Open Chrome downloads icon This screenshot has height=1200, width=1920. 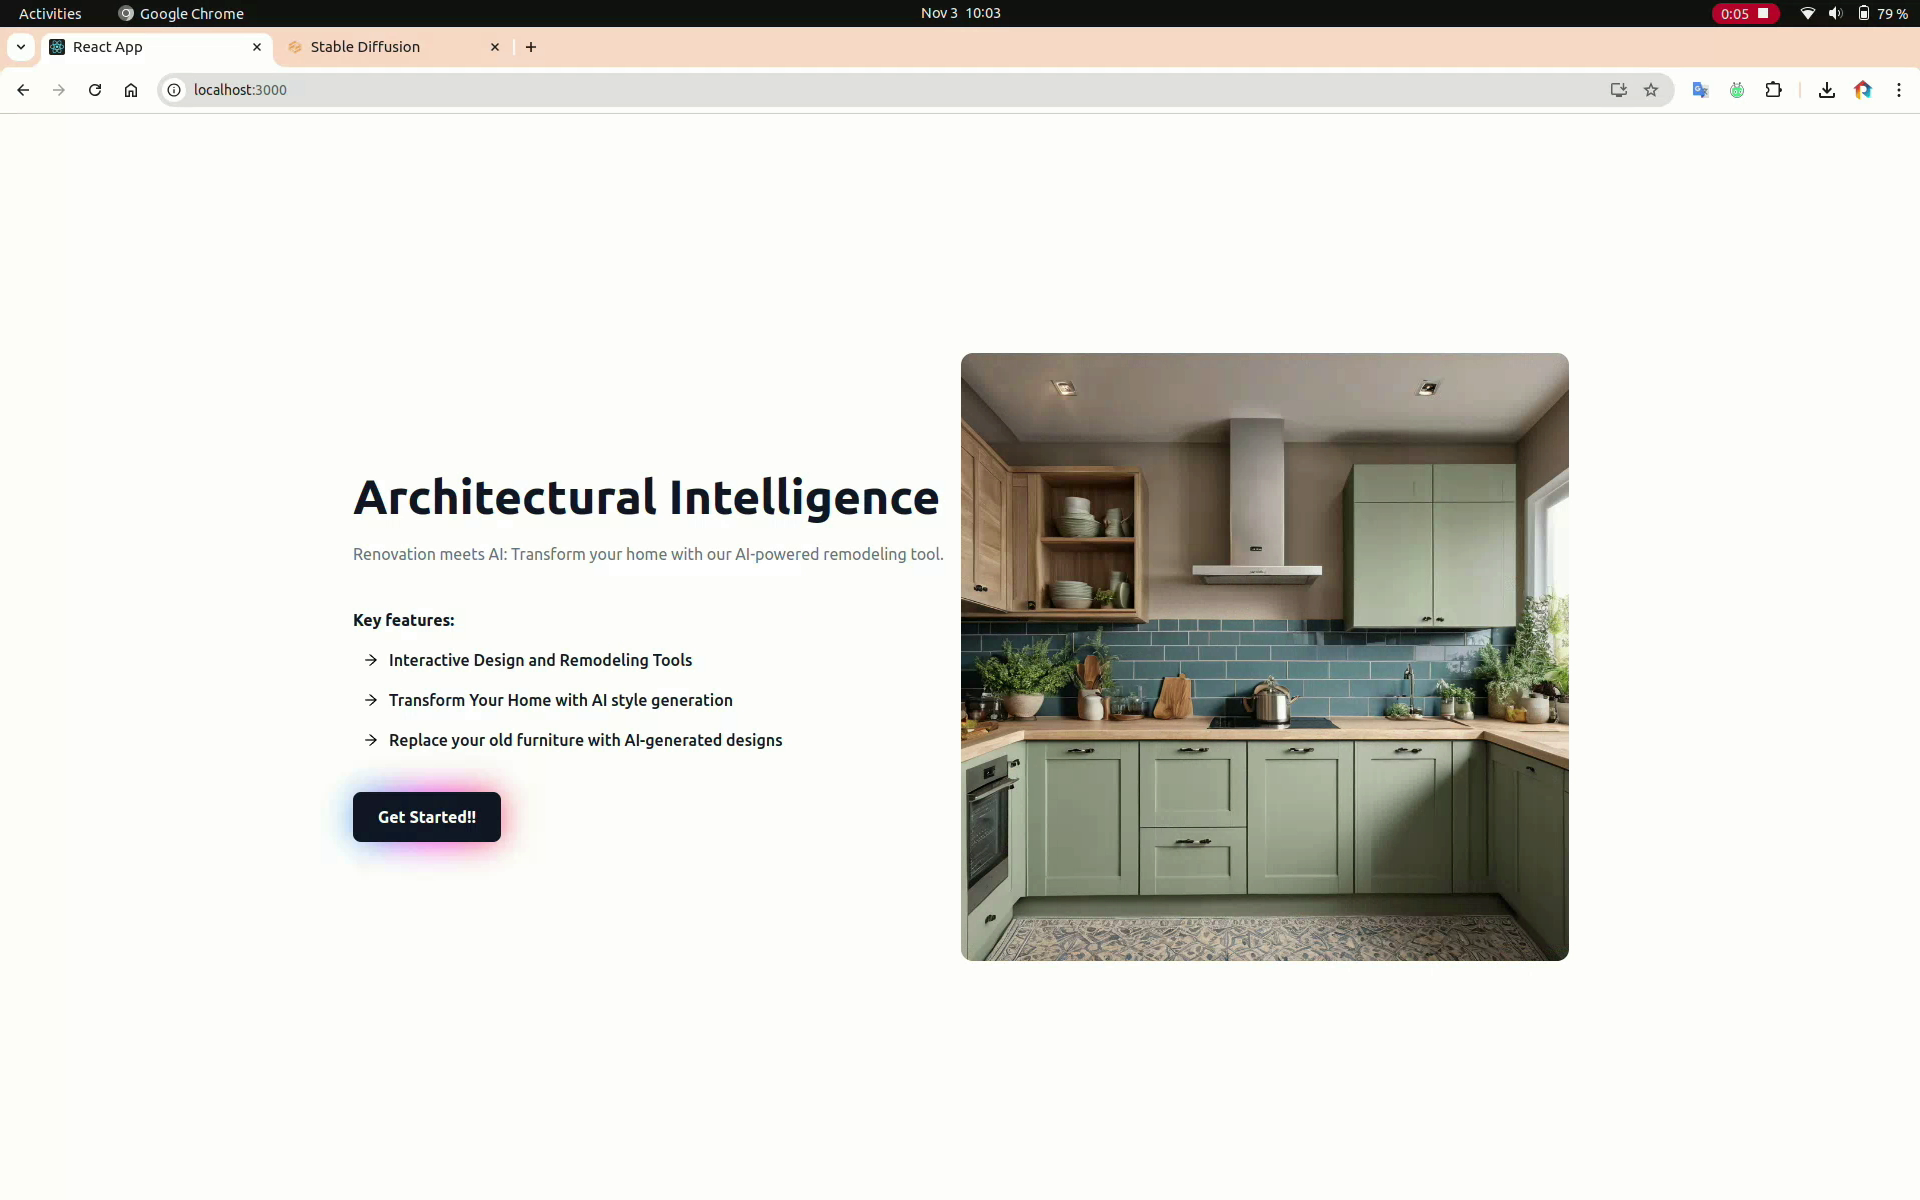point(1826,90)
